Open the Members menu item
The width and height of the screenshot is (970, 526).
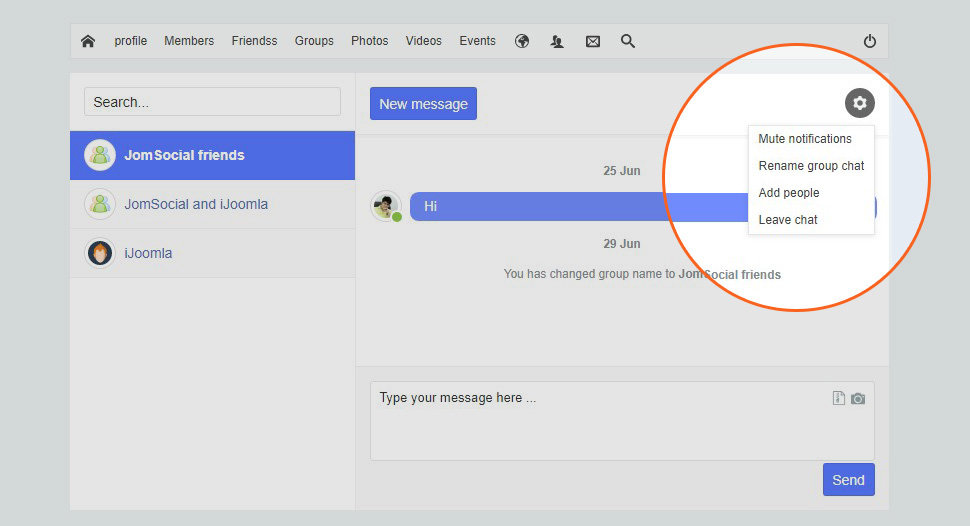coord(189,41)
